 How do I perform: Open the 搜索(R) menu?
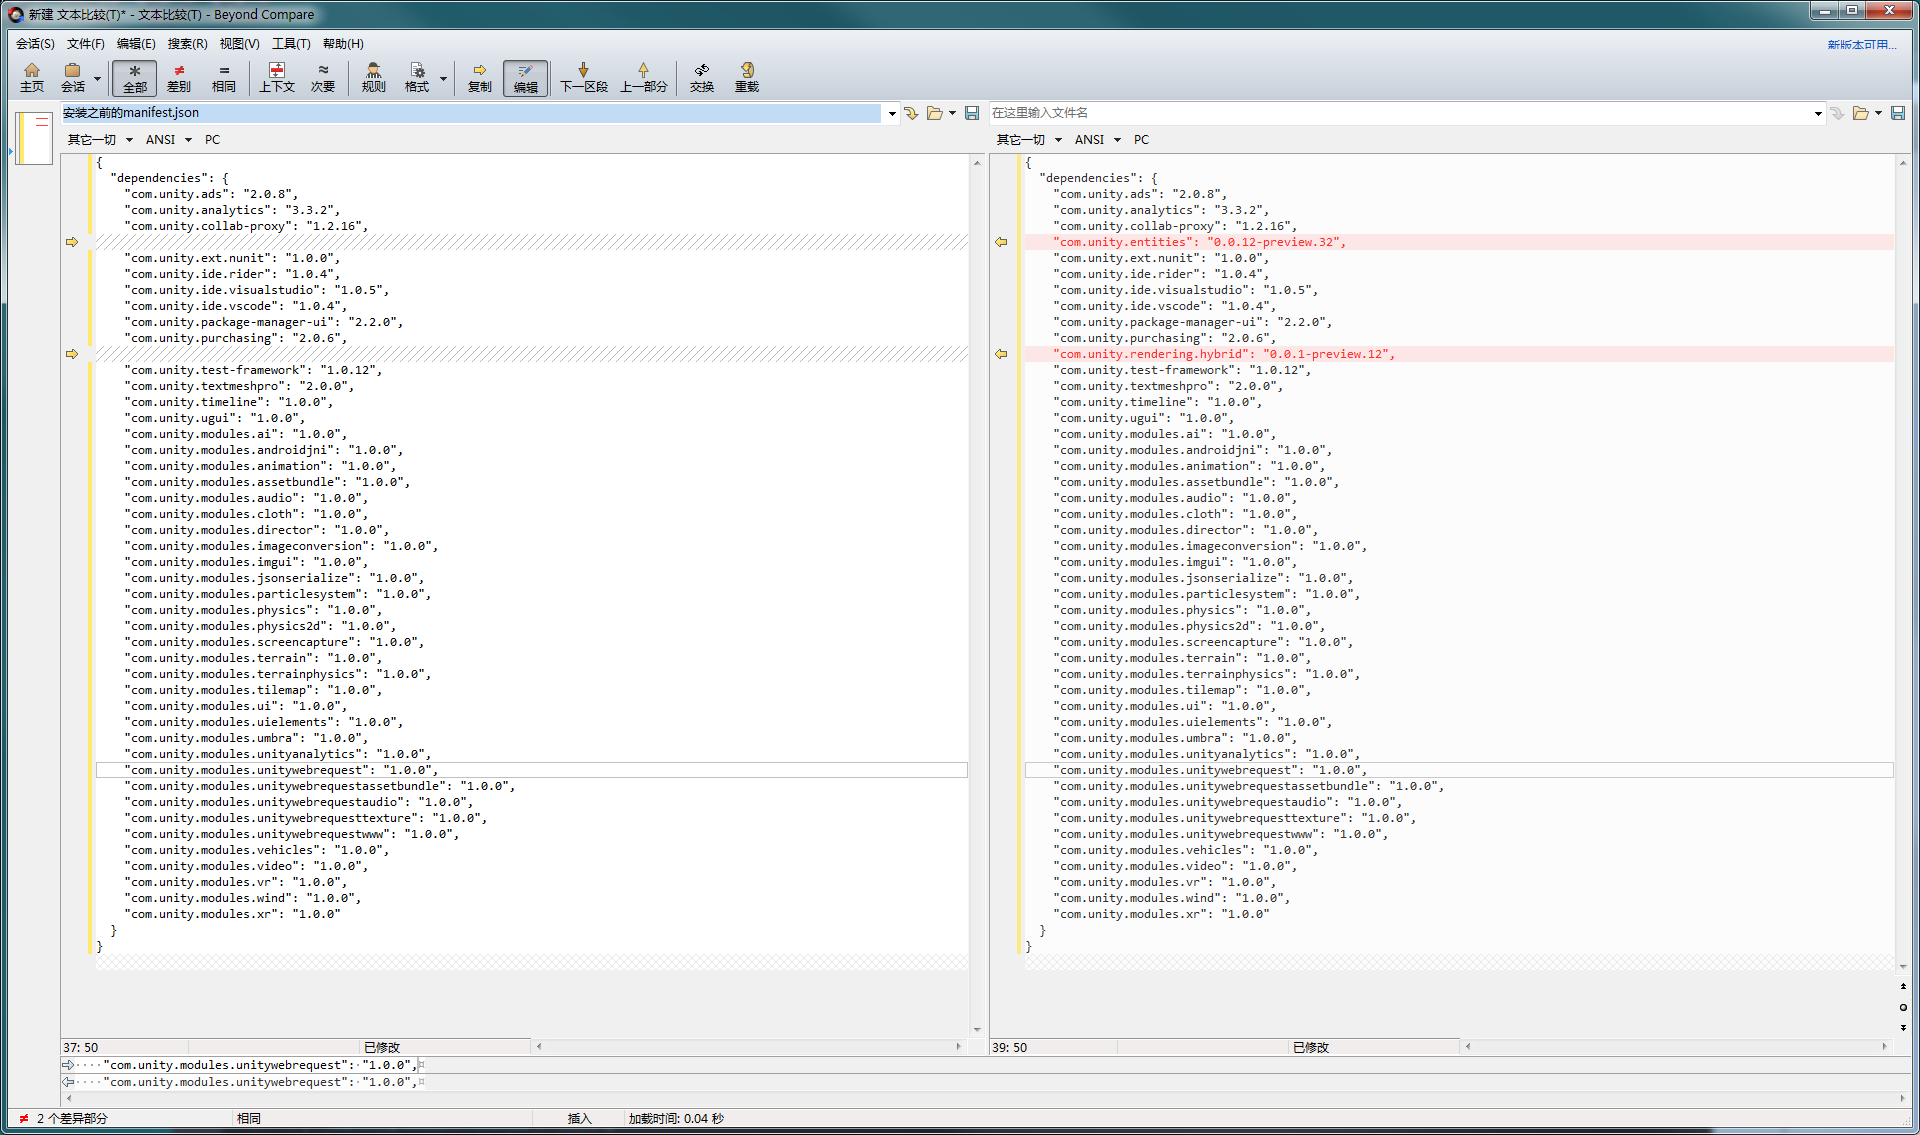click(x=187, y=43)
